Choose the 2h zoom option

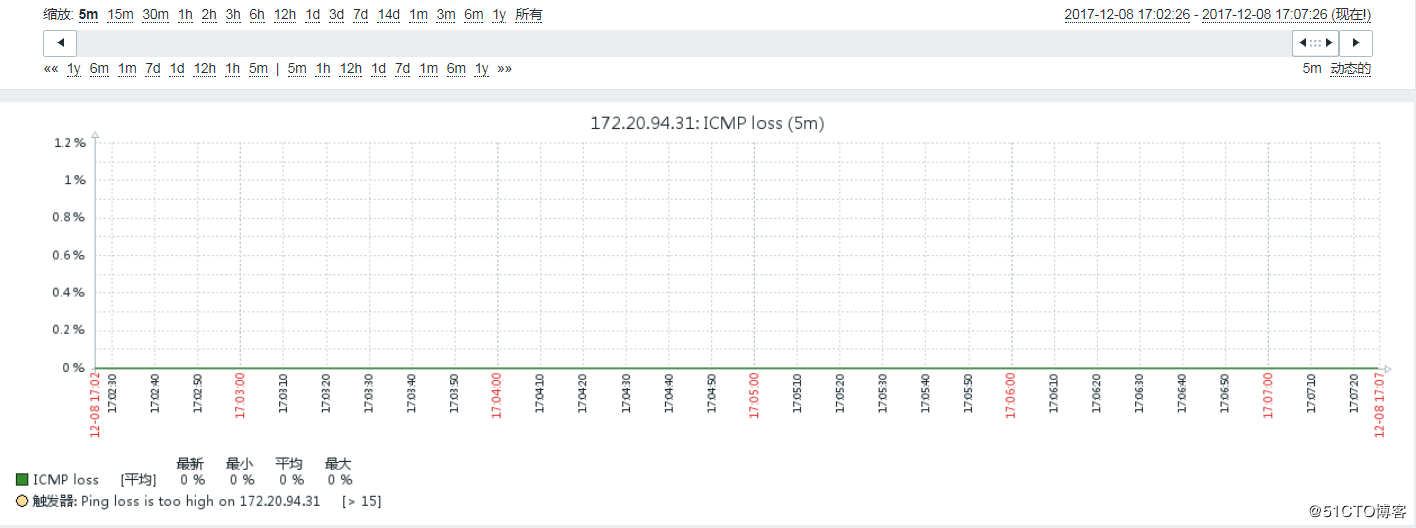209,15
